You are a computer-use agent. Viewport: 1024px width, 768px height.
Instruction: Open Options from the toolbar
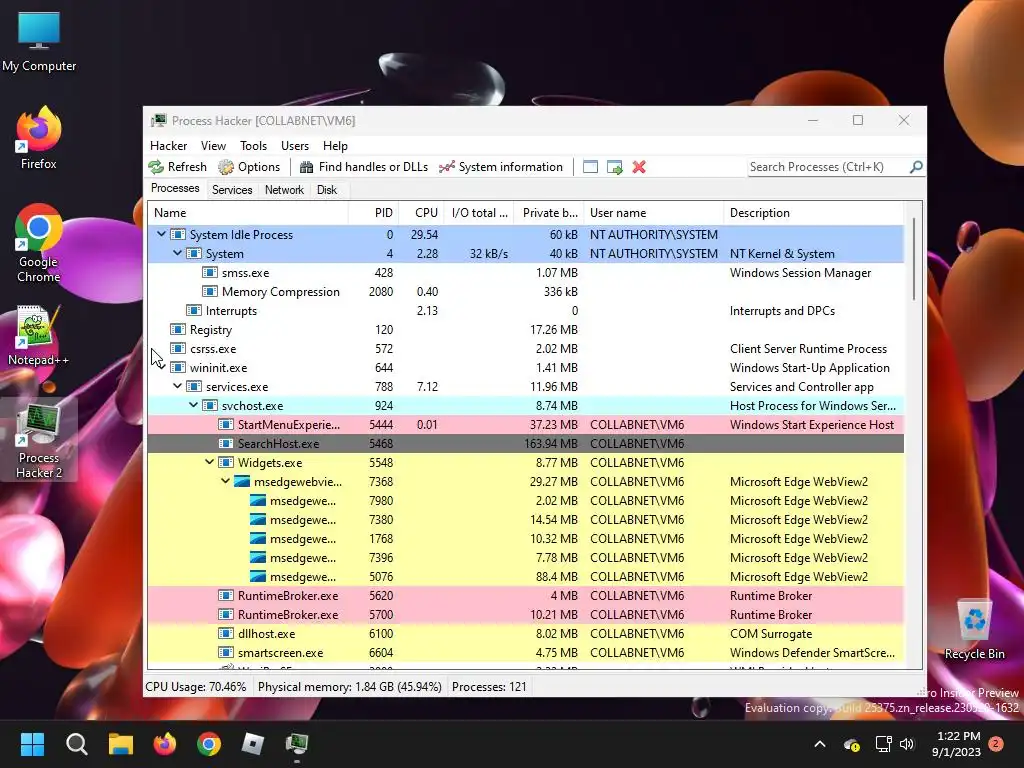coord(249,167)
